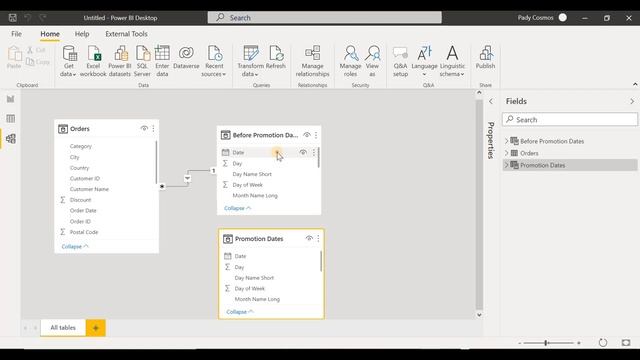Add a new layout tab
The image size is (640, 360).
tap(96, 328)
